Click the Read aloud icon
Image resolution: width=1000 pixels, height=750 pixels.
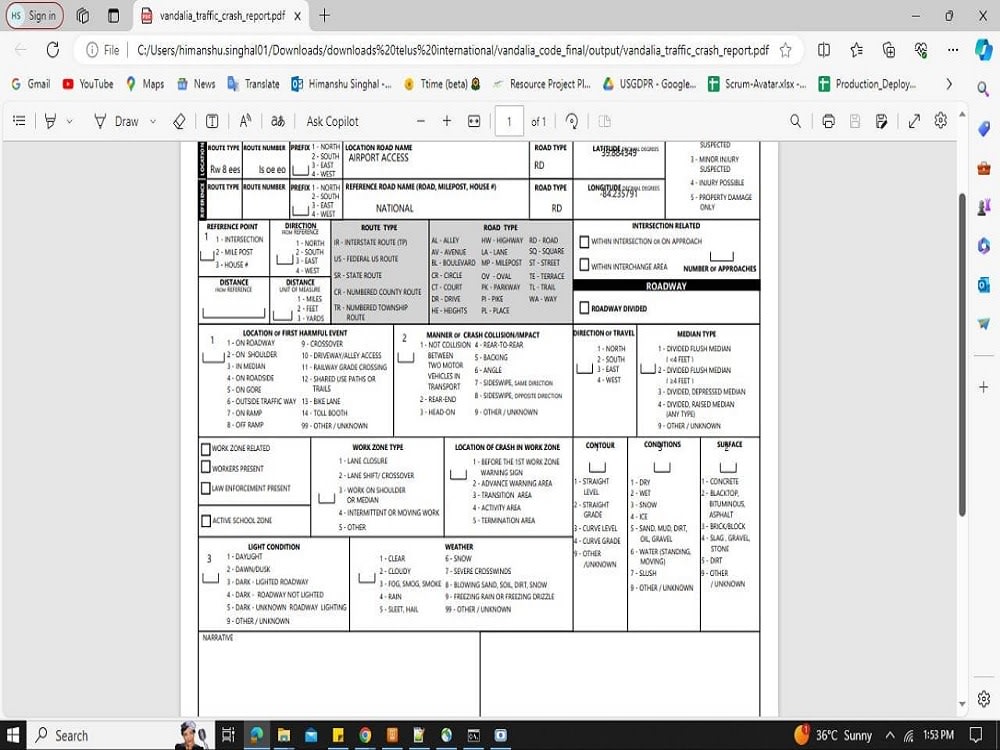pyautogui.click(x=245, y=121)
